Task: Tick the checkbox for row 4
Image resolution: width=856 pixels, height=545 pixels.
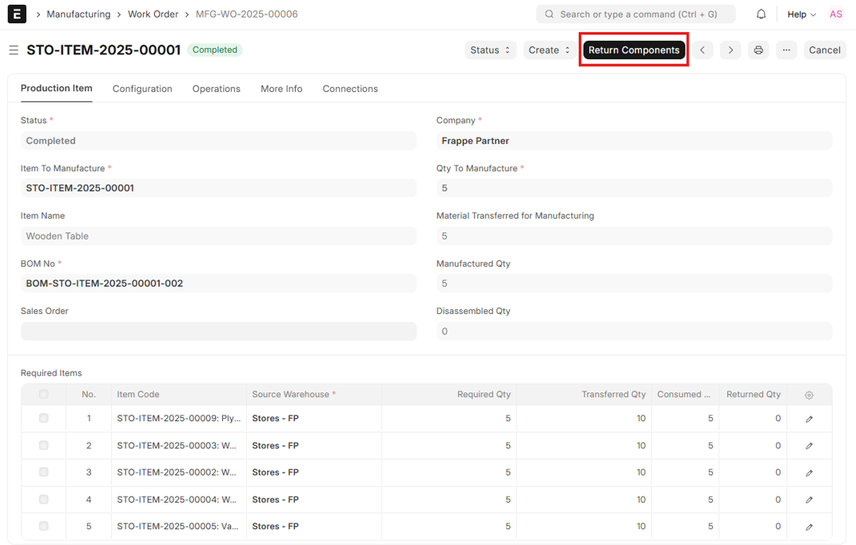Action: [43, 499]
